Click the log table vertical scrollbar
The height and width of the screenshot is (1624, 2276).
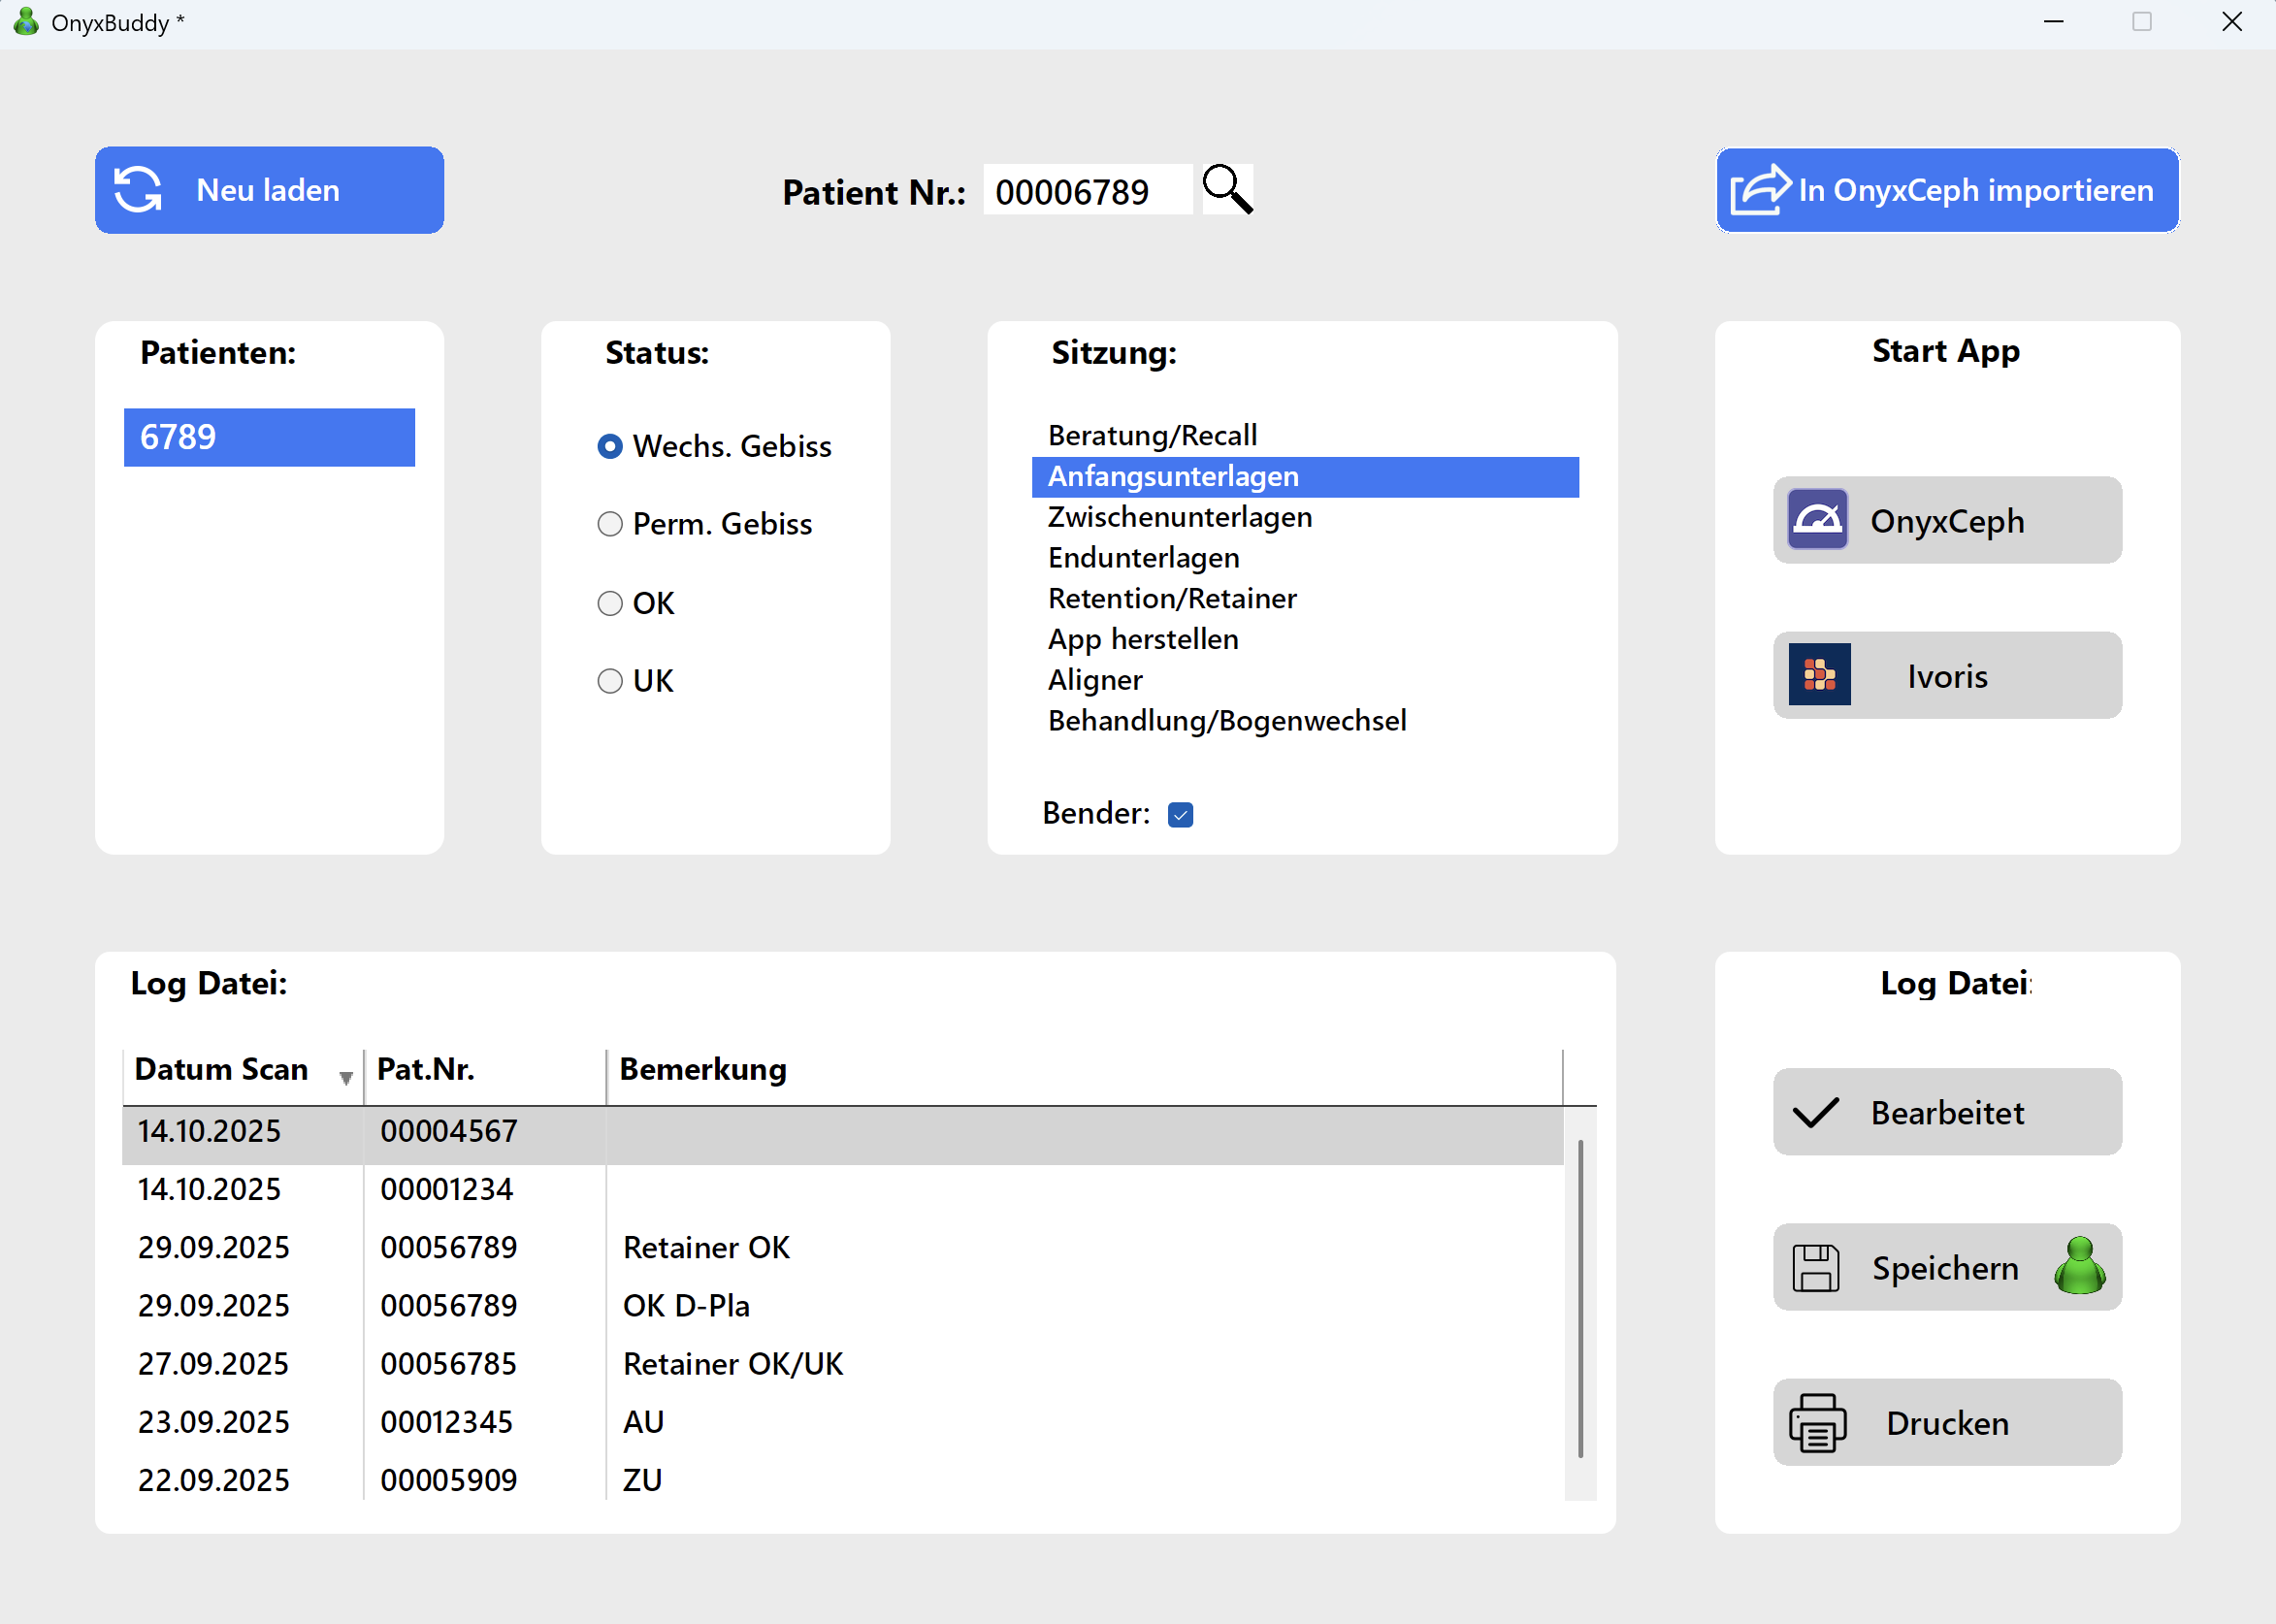[x=1580, y=1300]
